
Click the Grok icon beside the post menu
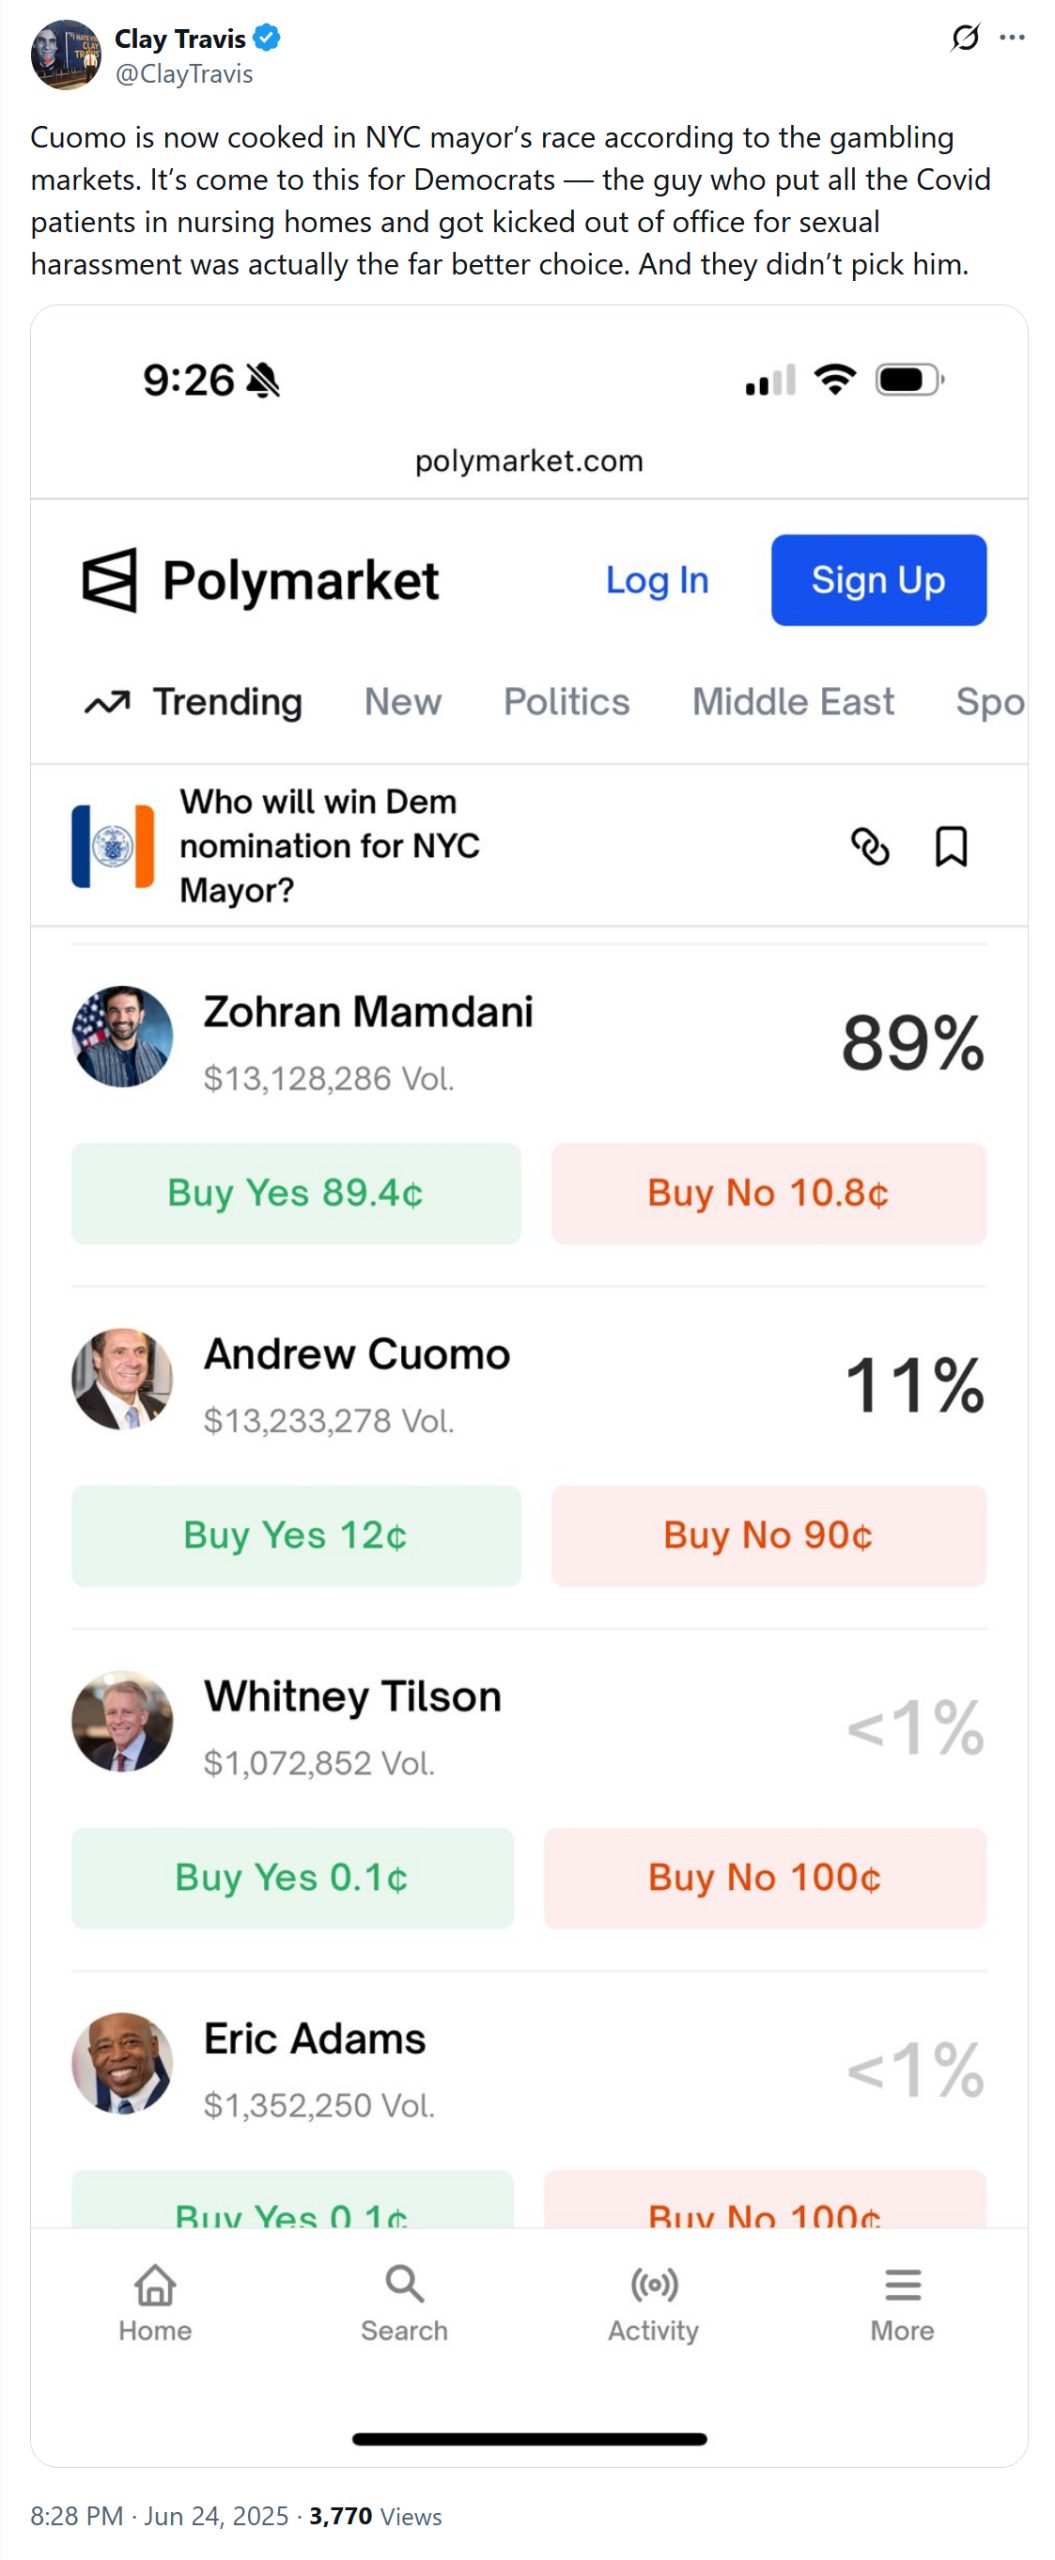pos(964,38)
